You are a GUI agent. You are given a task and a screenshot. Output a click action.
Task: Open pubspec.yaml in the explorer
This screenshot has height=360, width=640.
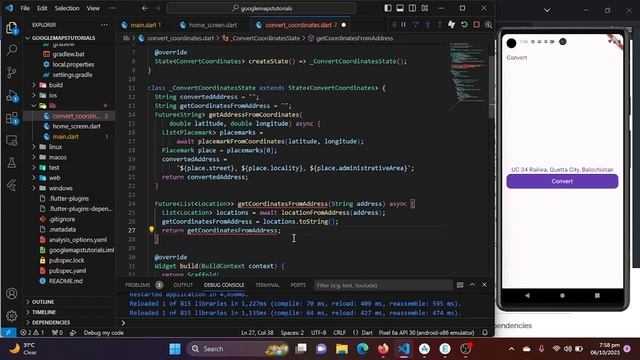(x=67, y=271)
